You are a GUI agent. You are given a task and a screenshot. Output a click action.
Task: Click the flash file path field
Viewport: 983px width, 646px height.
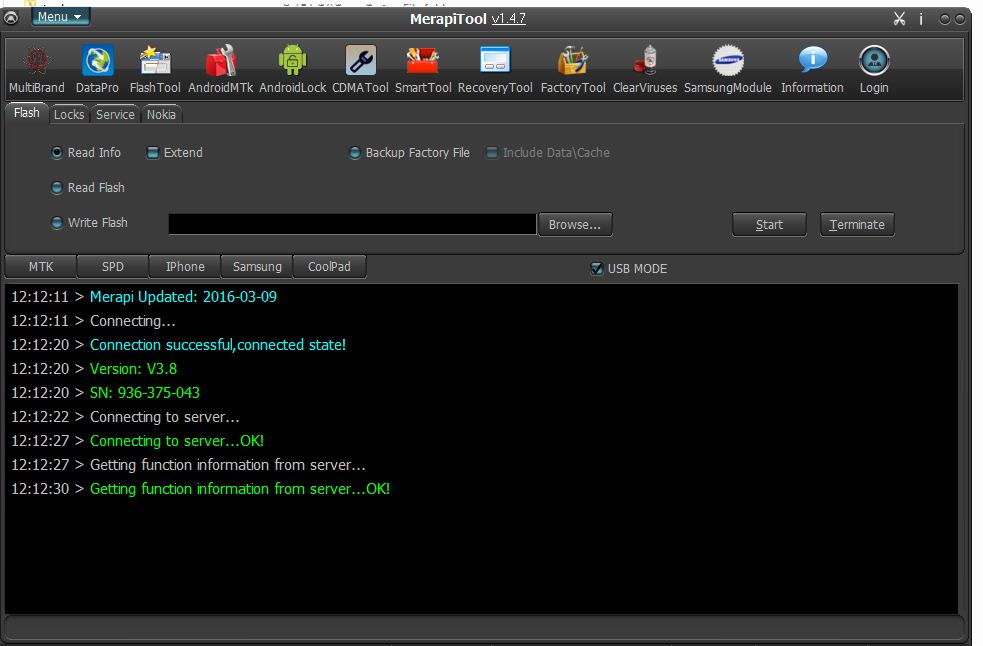(x=352, y=224)
